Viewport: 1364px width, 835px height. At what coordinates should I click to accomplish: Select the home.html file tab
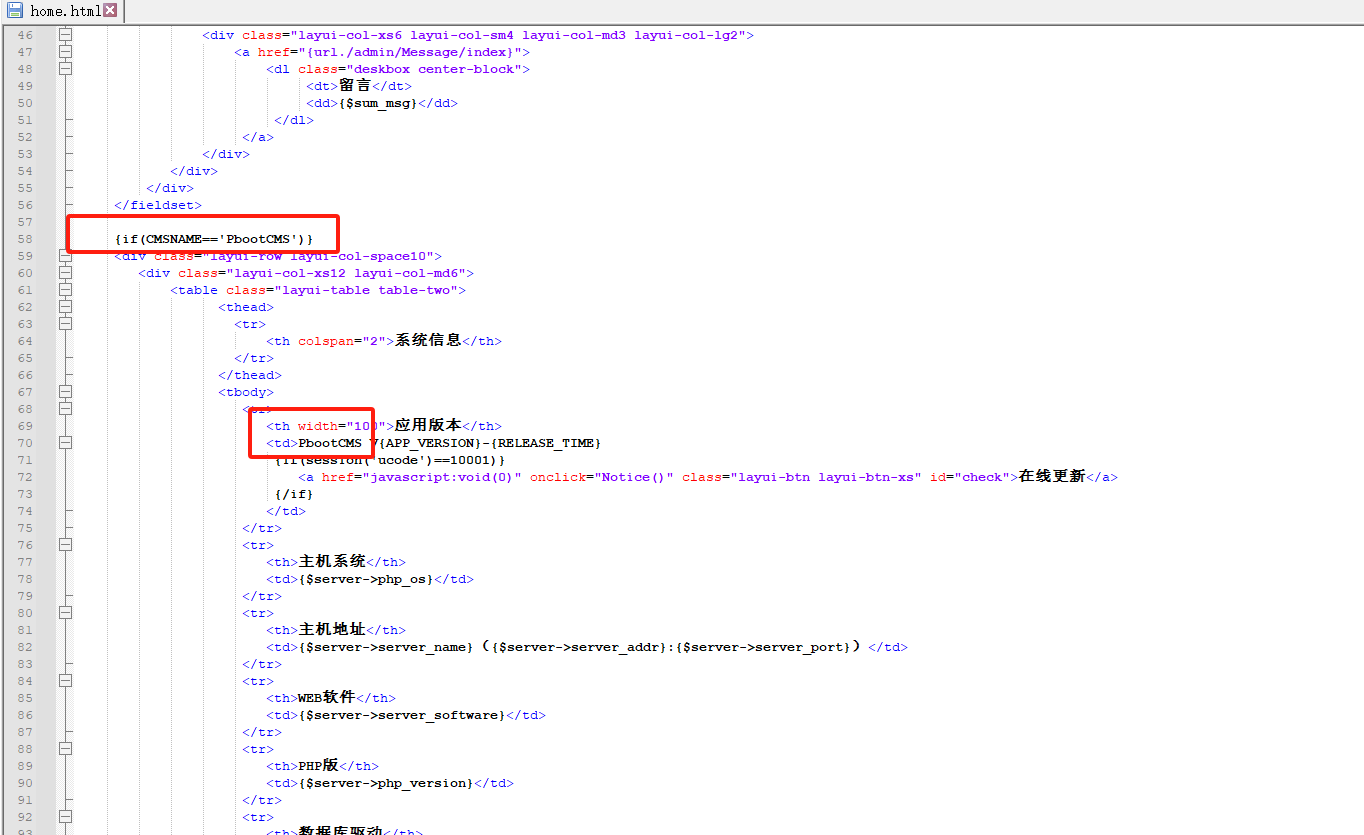pos(65,11)
